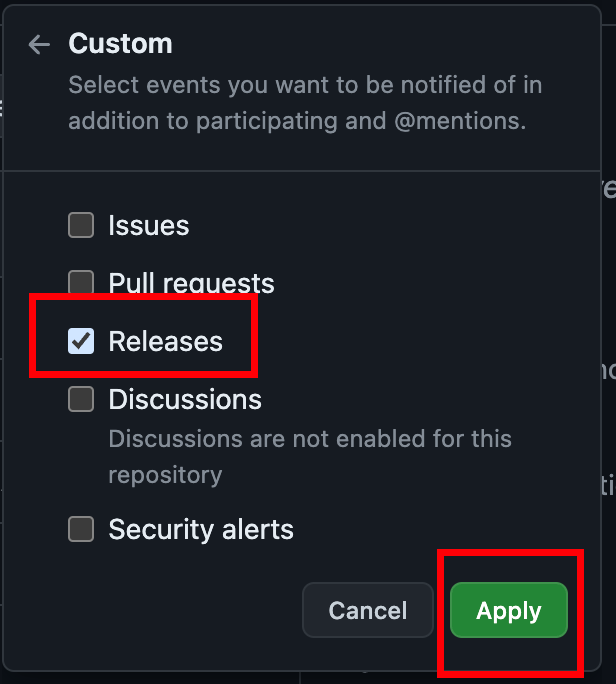The width and height of the screenshot is (616, 684).
Task: Click the checkmark inside the Releases box
Action: [81, 341]
